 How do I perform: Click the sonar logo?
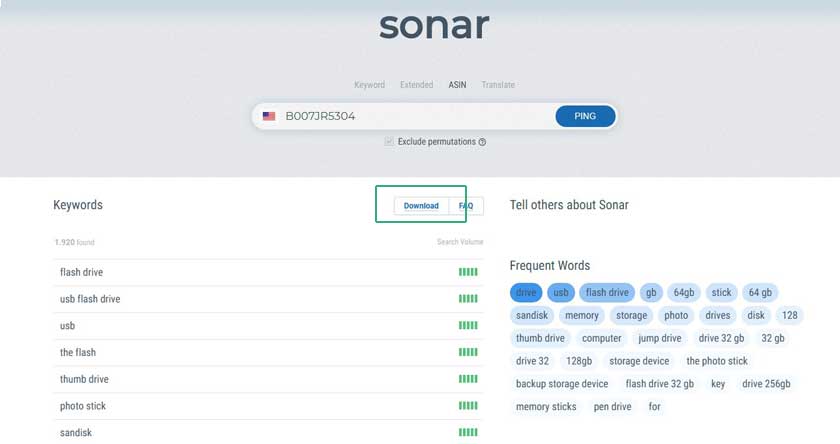(434, 26)
